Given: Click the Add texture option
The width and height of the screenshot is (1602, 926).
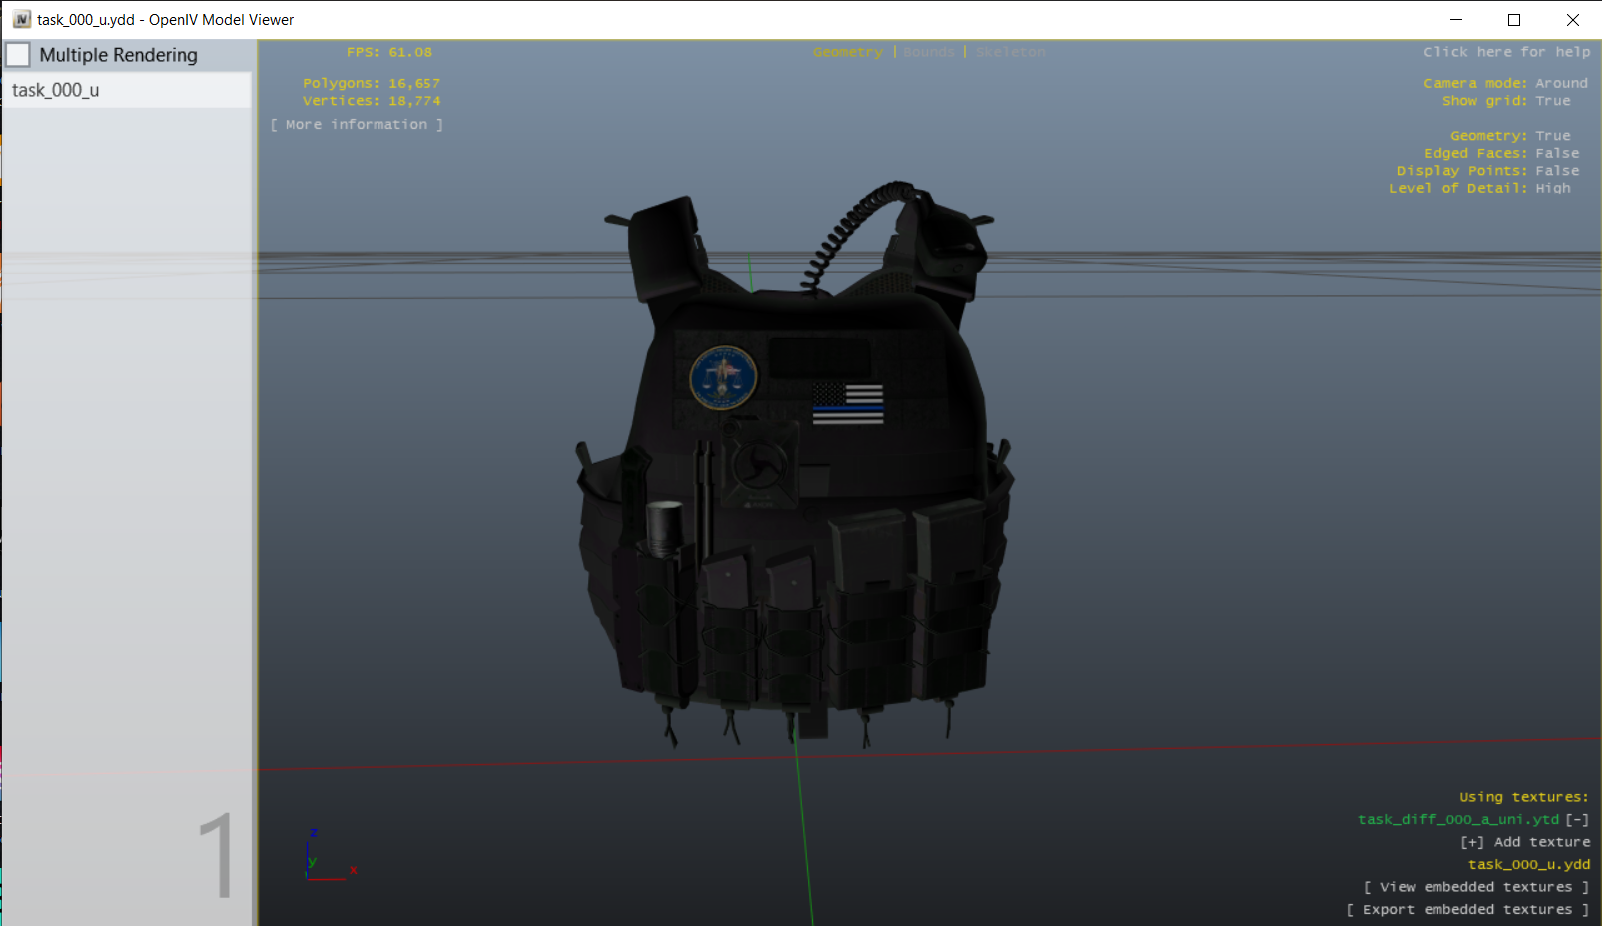Looking at the screenshot, I should pos(1525,842).
